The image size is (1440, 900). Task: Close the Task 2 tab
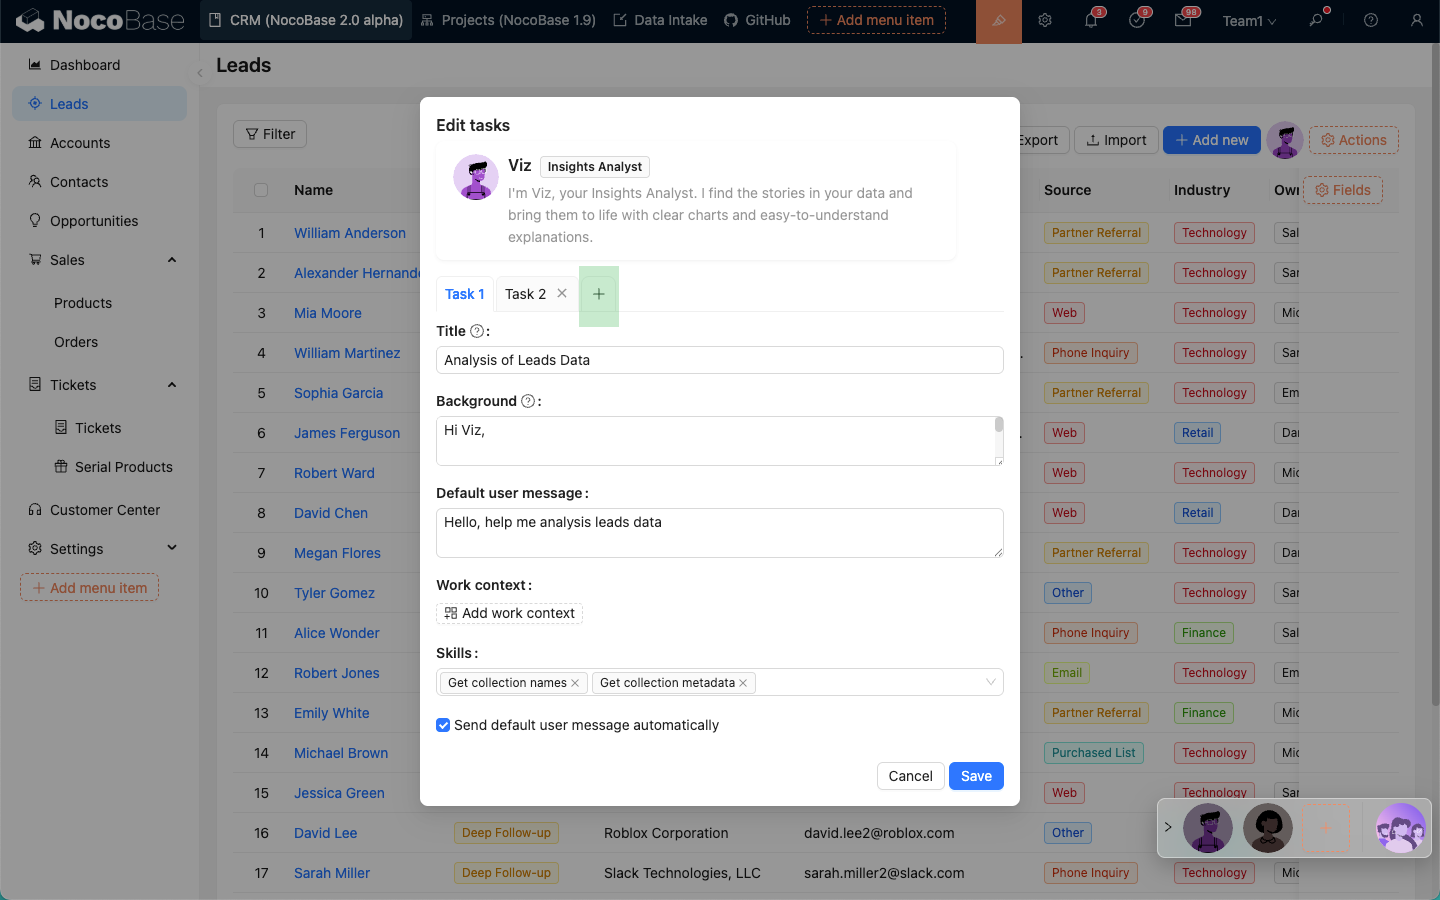tap(562, 293)
